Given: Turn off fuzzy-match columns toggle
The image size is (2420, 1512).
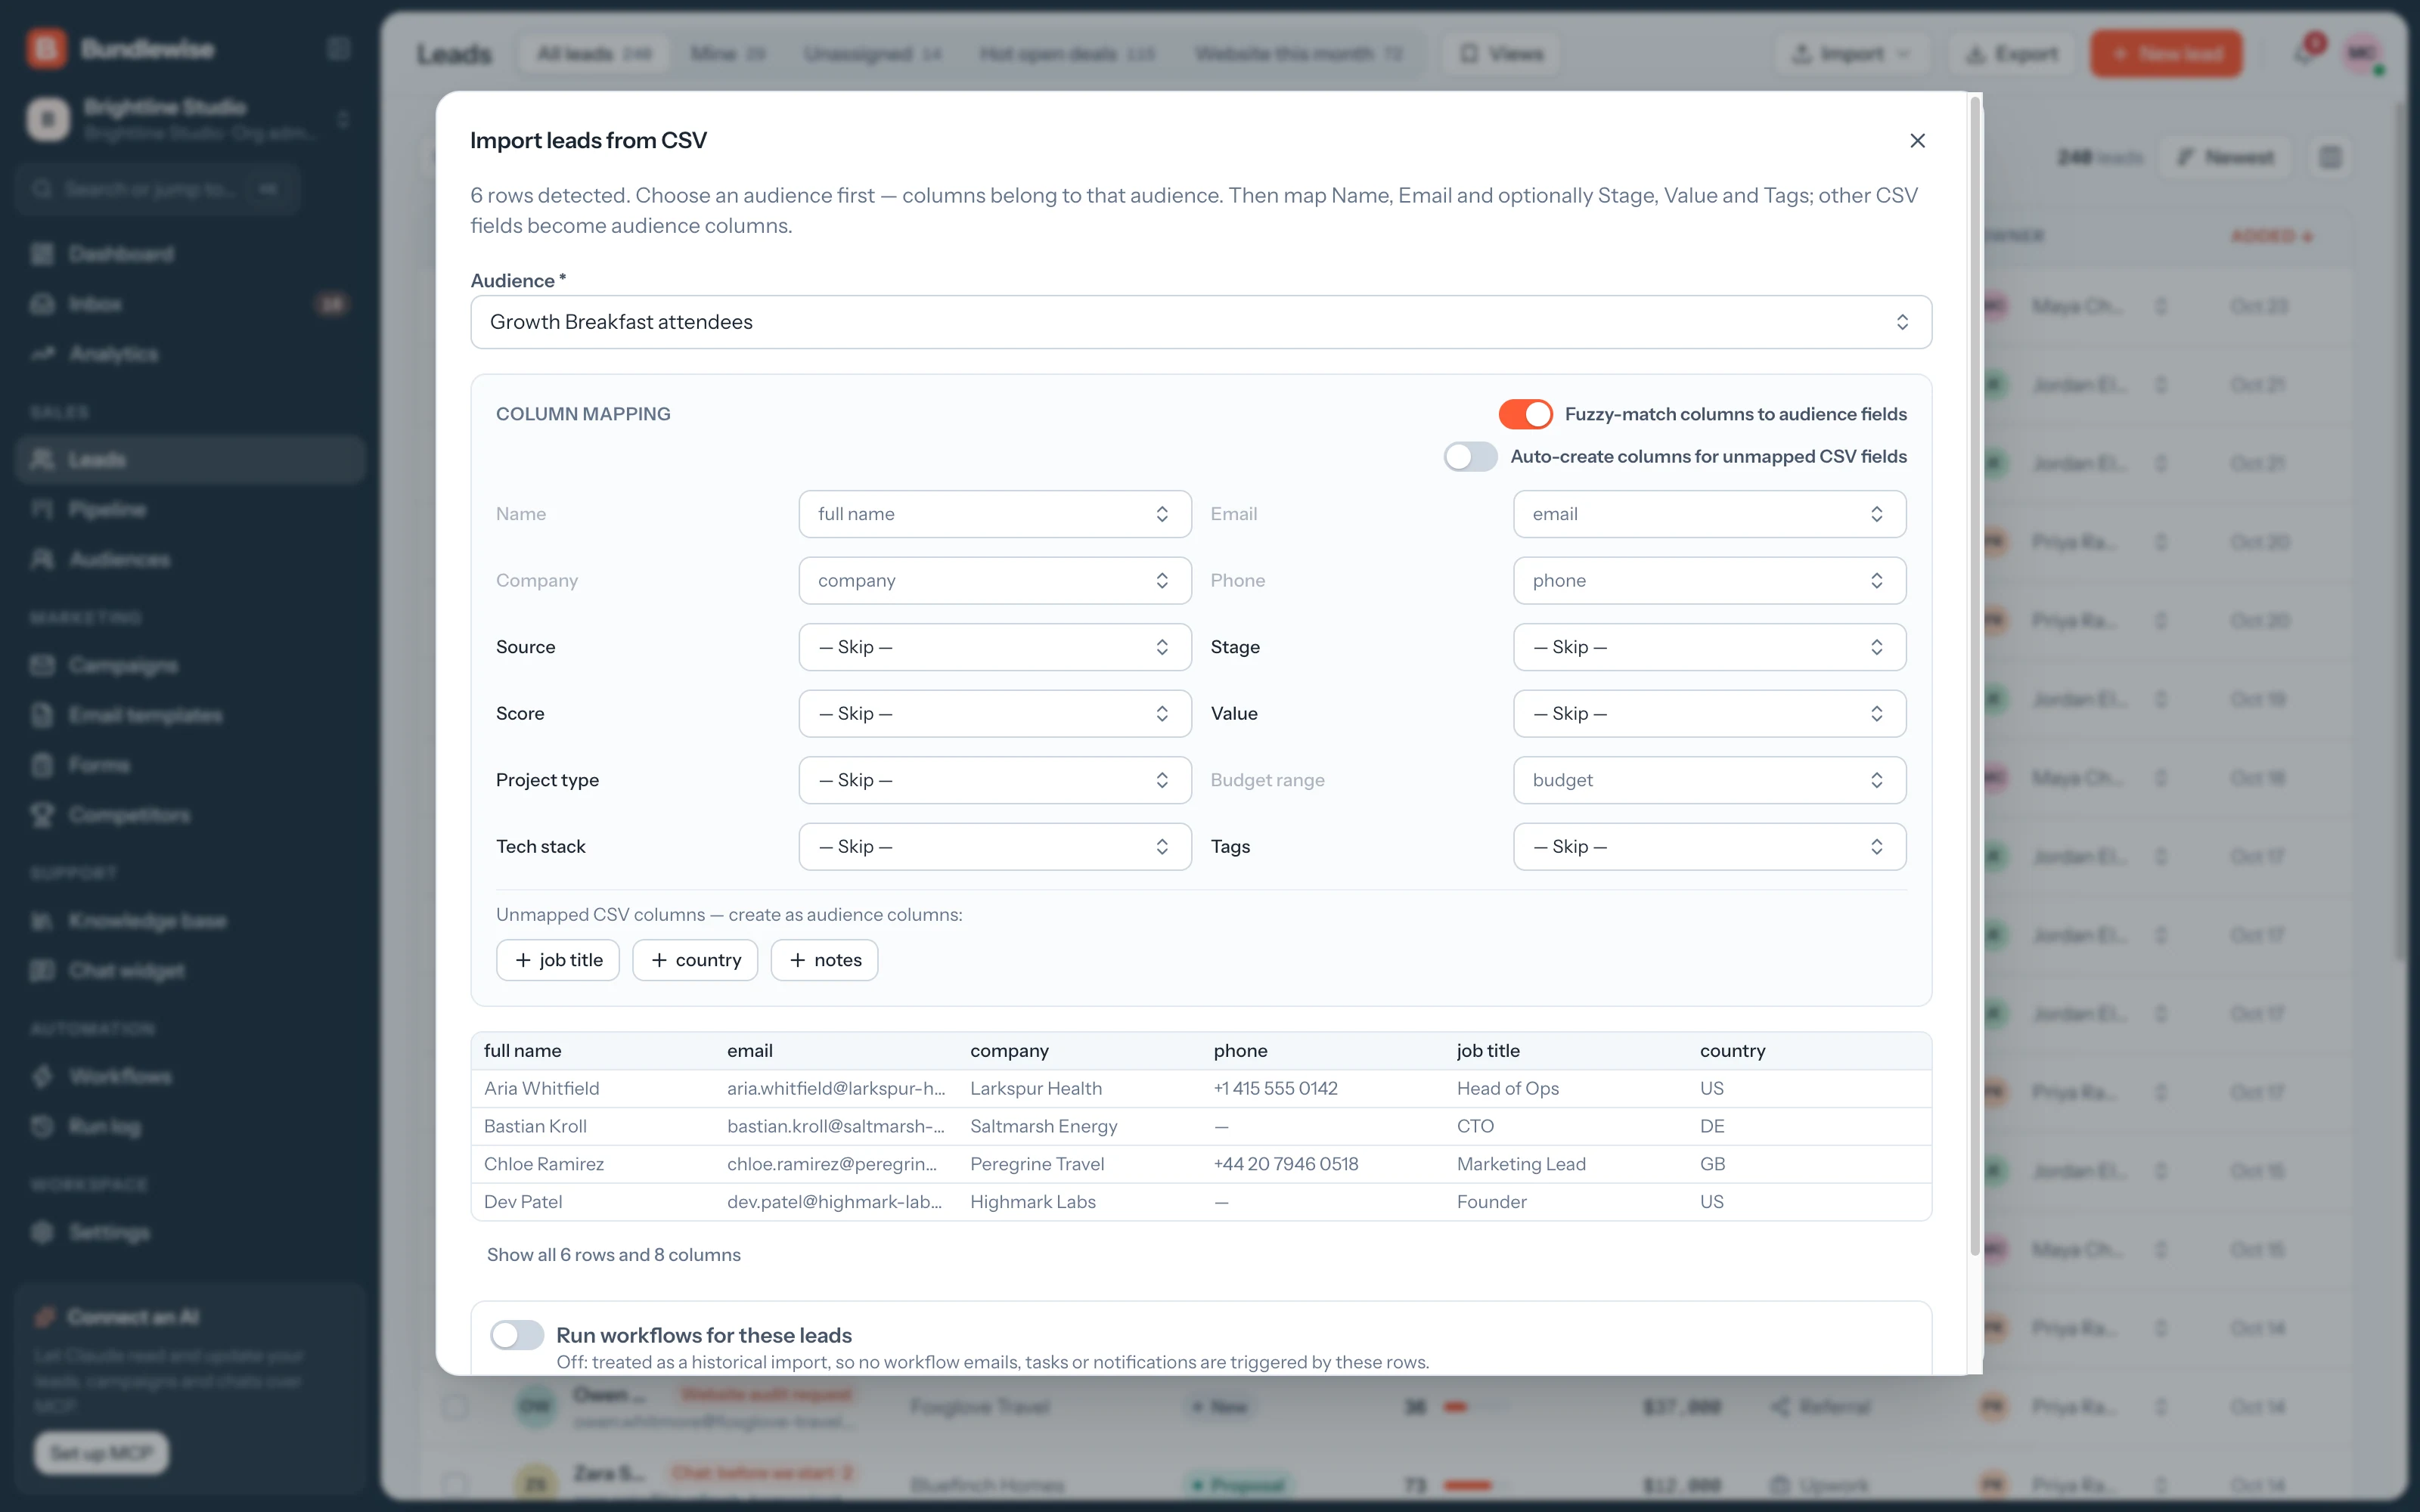Looking at the screenshot, I should (1525, 414).
